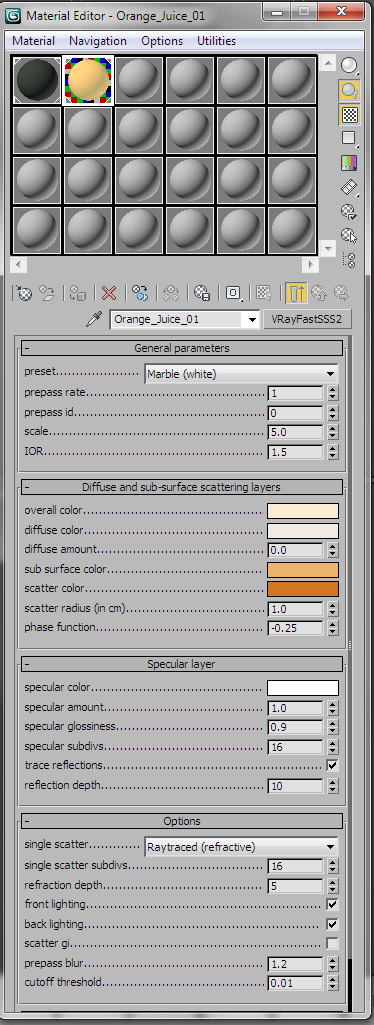374x1025 pixels.
Task: Collapse the Specular layer rollout
Action: click(182, 664)
